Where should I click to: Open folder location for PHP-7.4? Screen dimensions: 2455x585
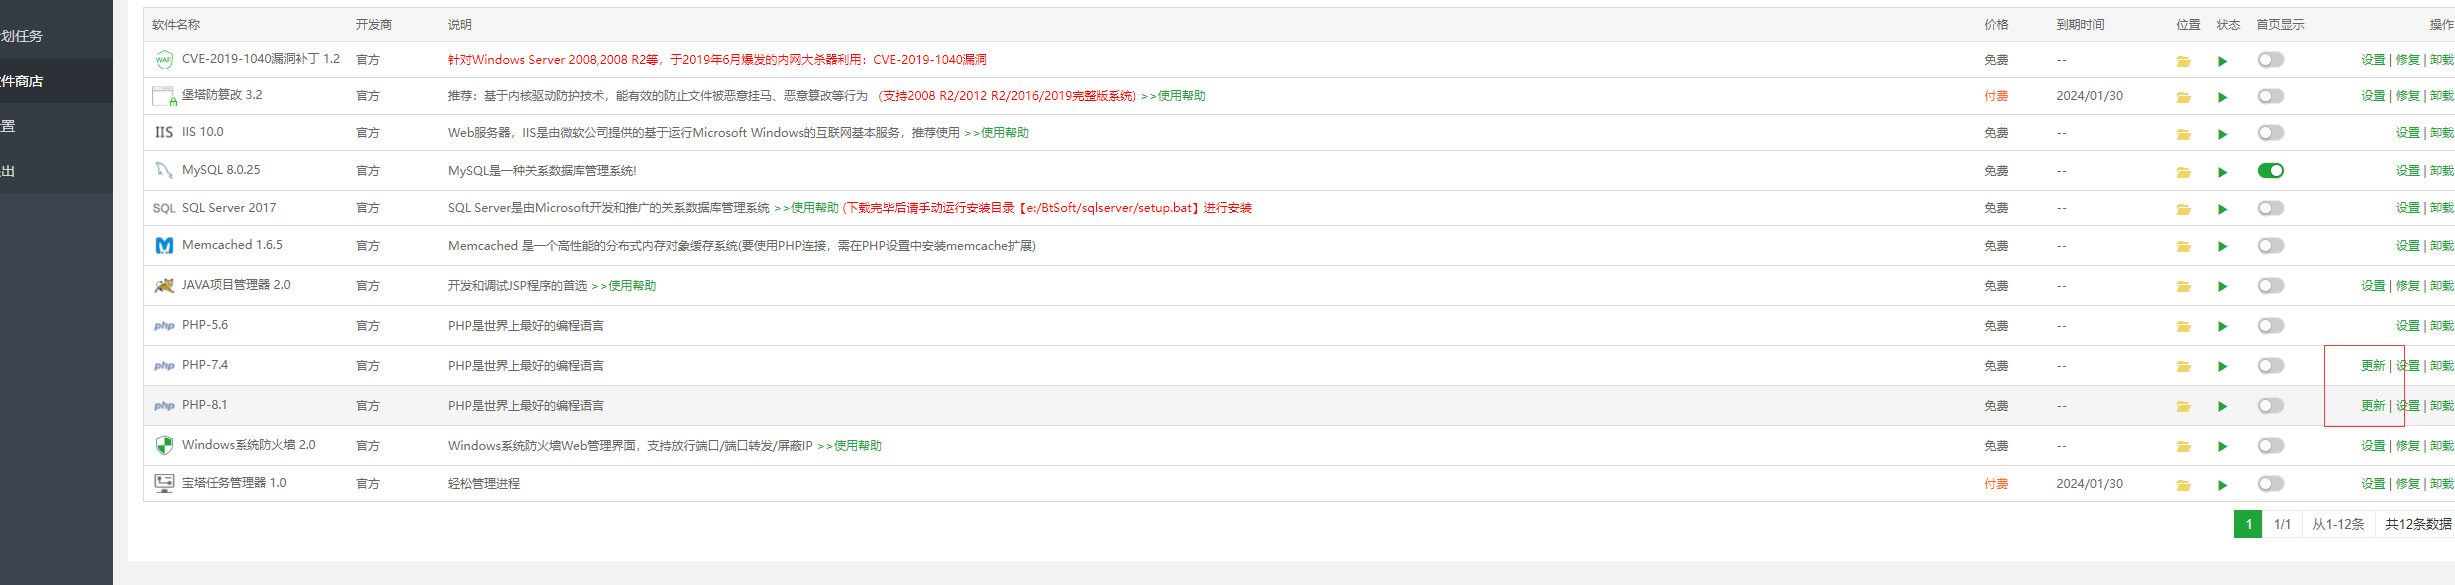point(2183,366)
